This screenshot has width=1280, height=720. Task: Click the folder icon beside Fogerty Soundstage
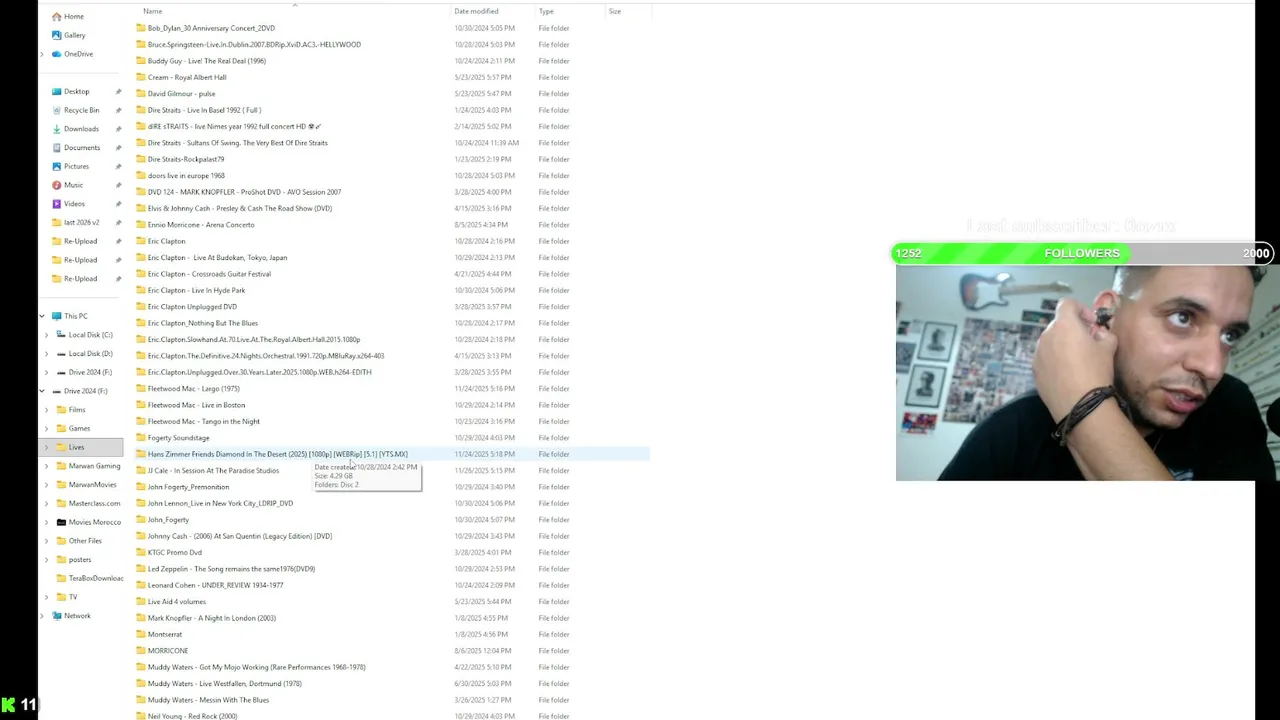(141, 438)
